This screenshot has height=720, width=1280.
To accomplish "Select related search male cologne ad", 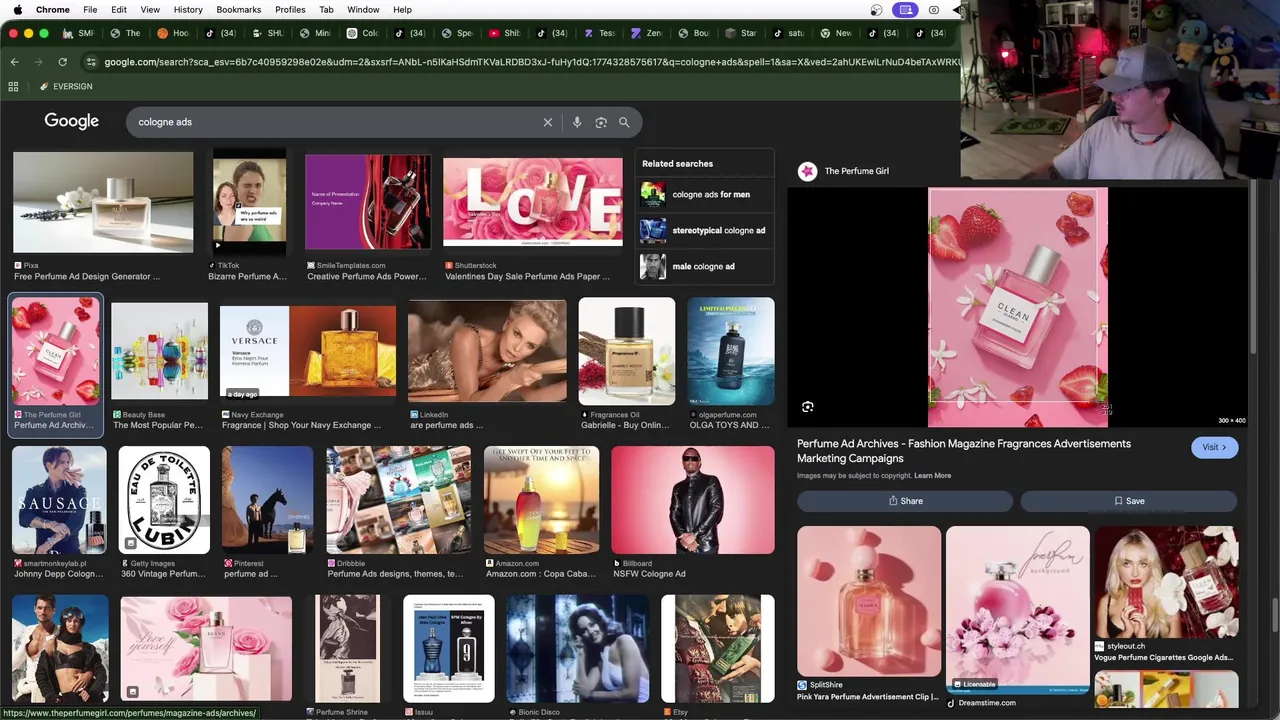I will [x=705, y=266].
